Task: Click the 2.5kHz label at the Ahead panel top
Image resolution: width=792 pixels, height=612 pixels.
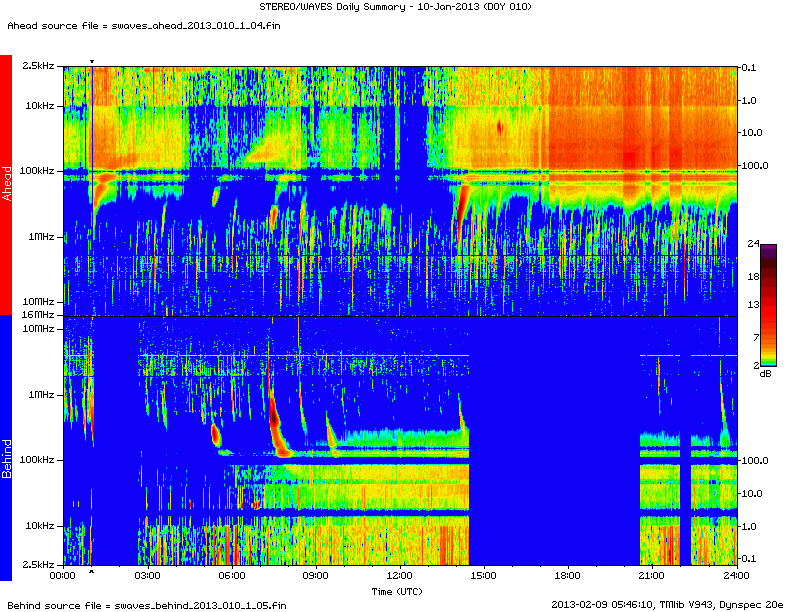Action: 39,66
